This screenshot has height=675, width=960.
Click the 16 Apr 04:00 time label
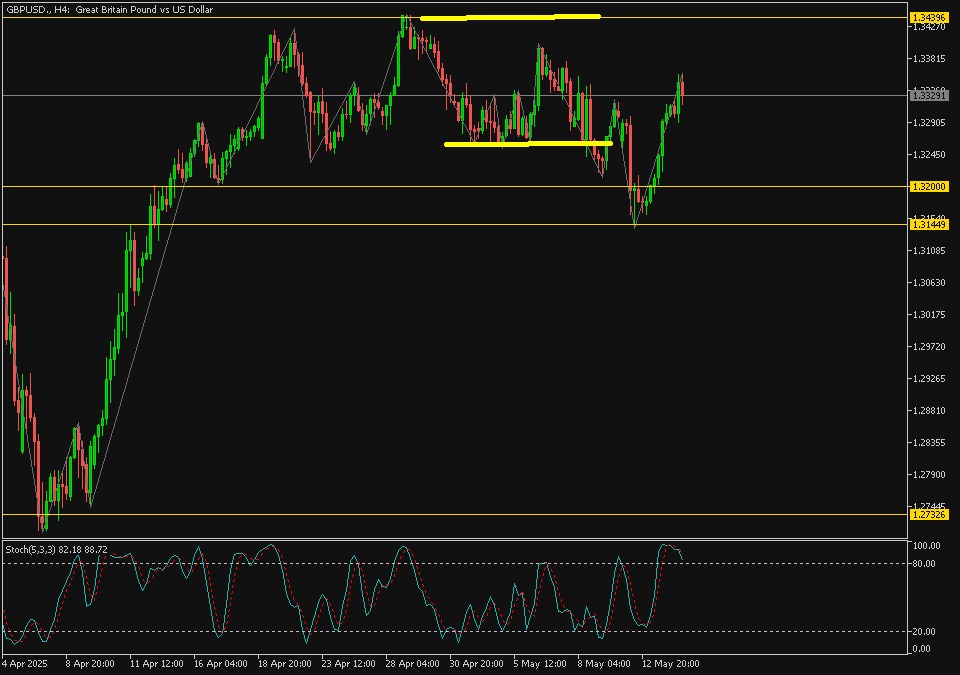pos(220,663)
